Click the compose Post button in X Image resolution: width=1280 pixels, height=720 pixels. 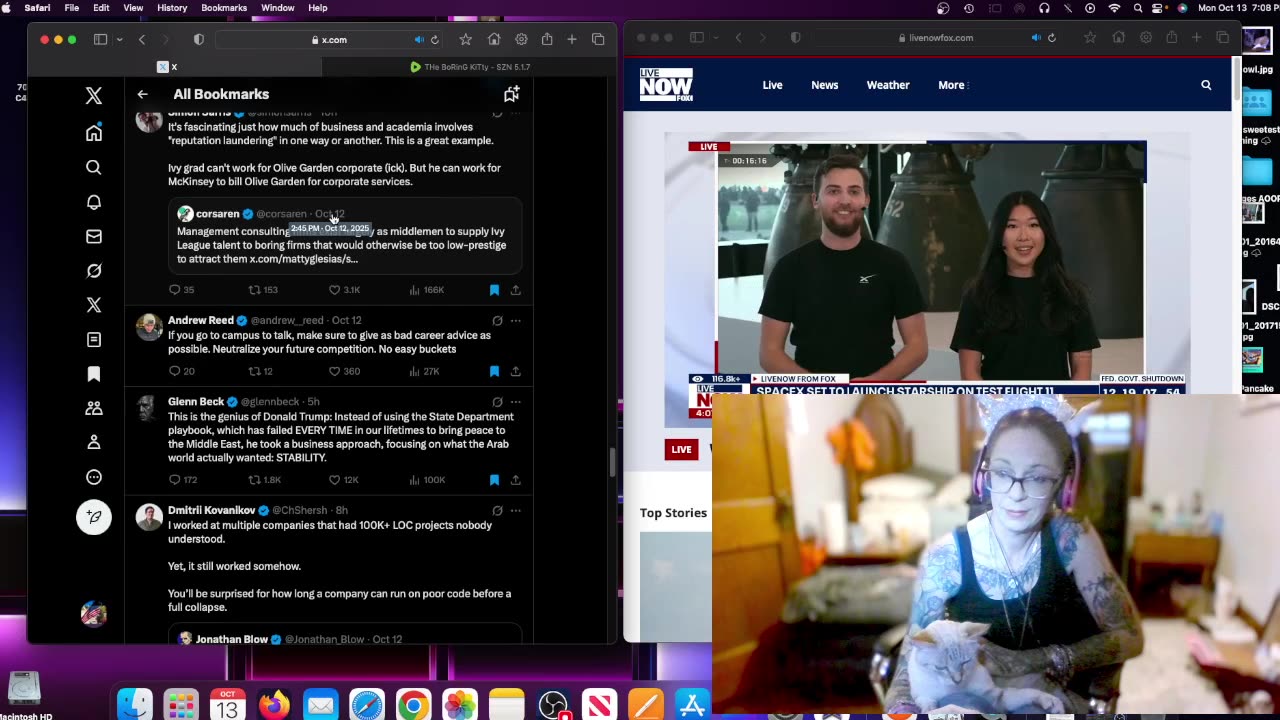click(94, 517)
